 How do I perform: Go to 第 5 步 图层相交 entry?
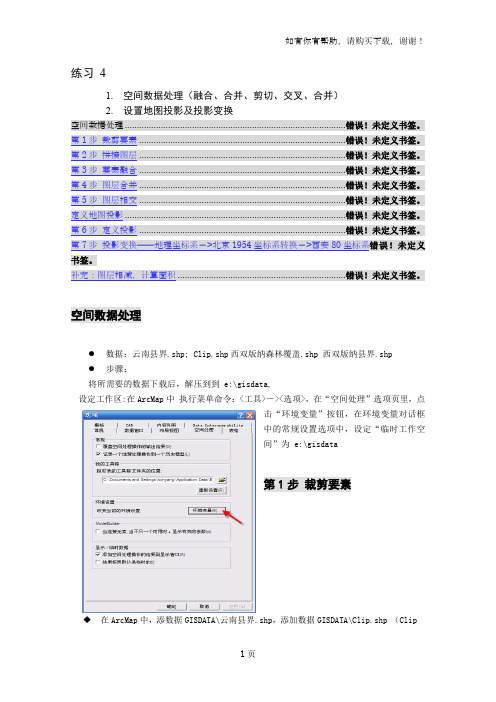pyautogui.click(x=104, y=200)
